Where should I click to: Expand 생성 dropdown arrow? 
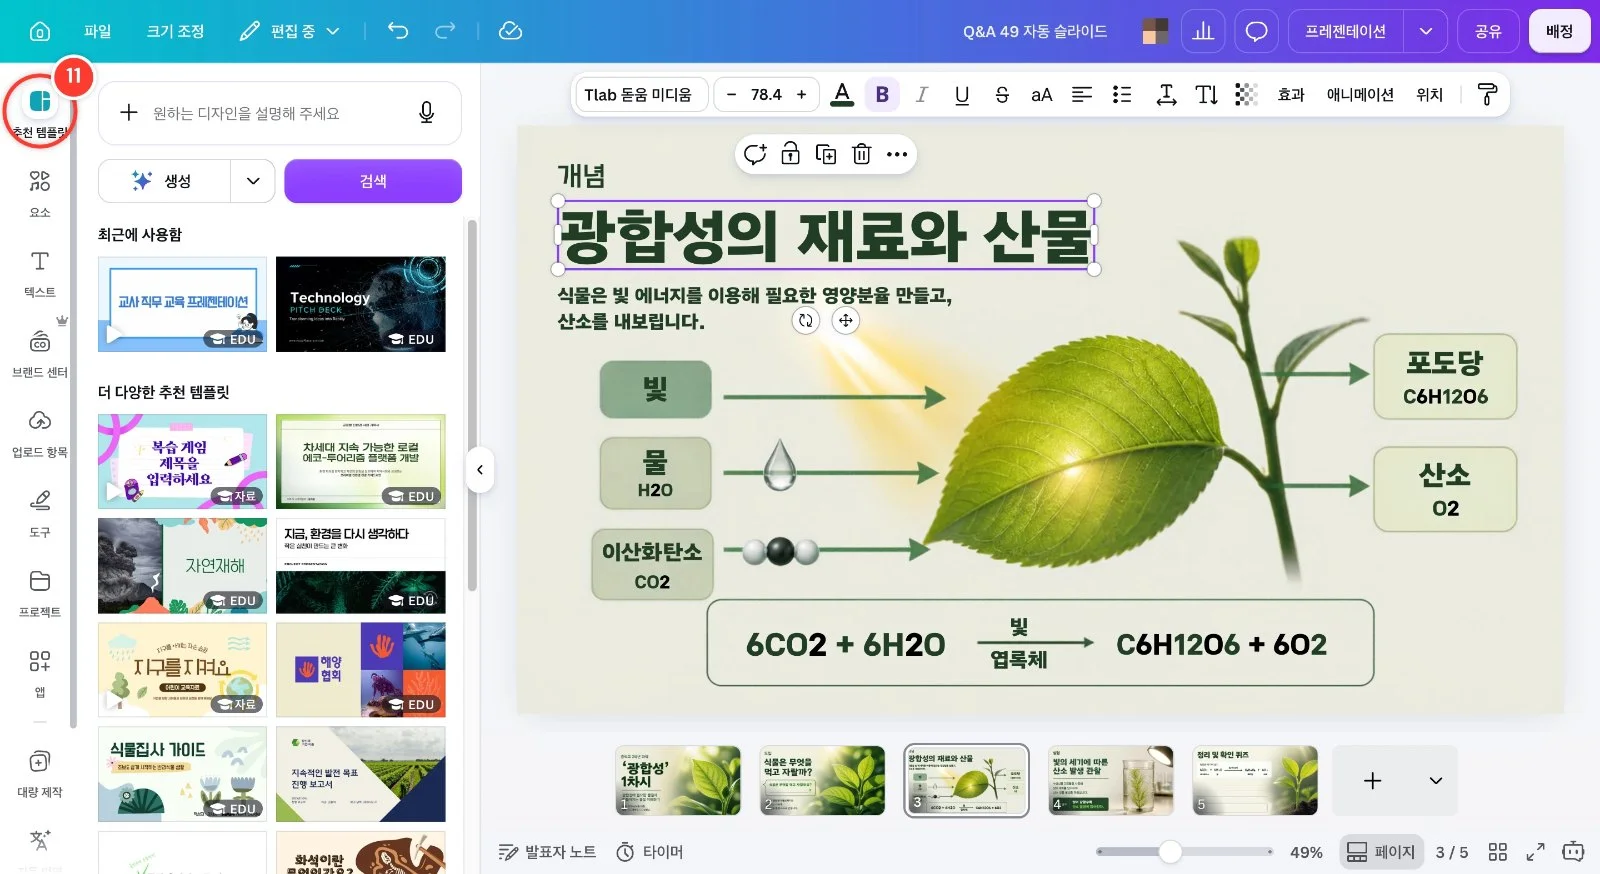coord(253,181)
